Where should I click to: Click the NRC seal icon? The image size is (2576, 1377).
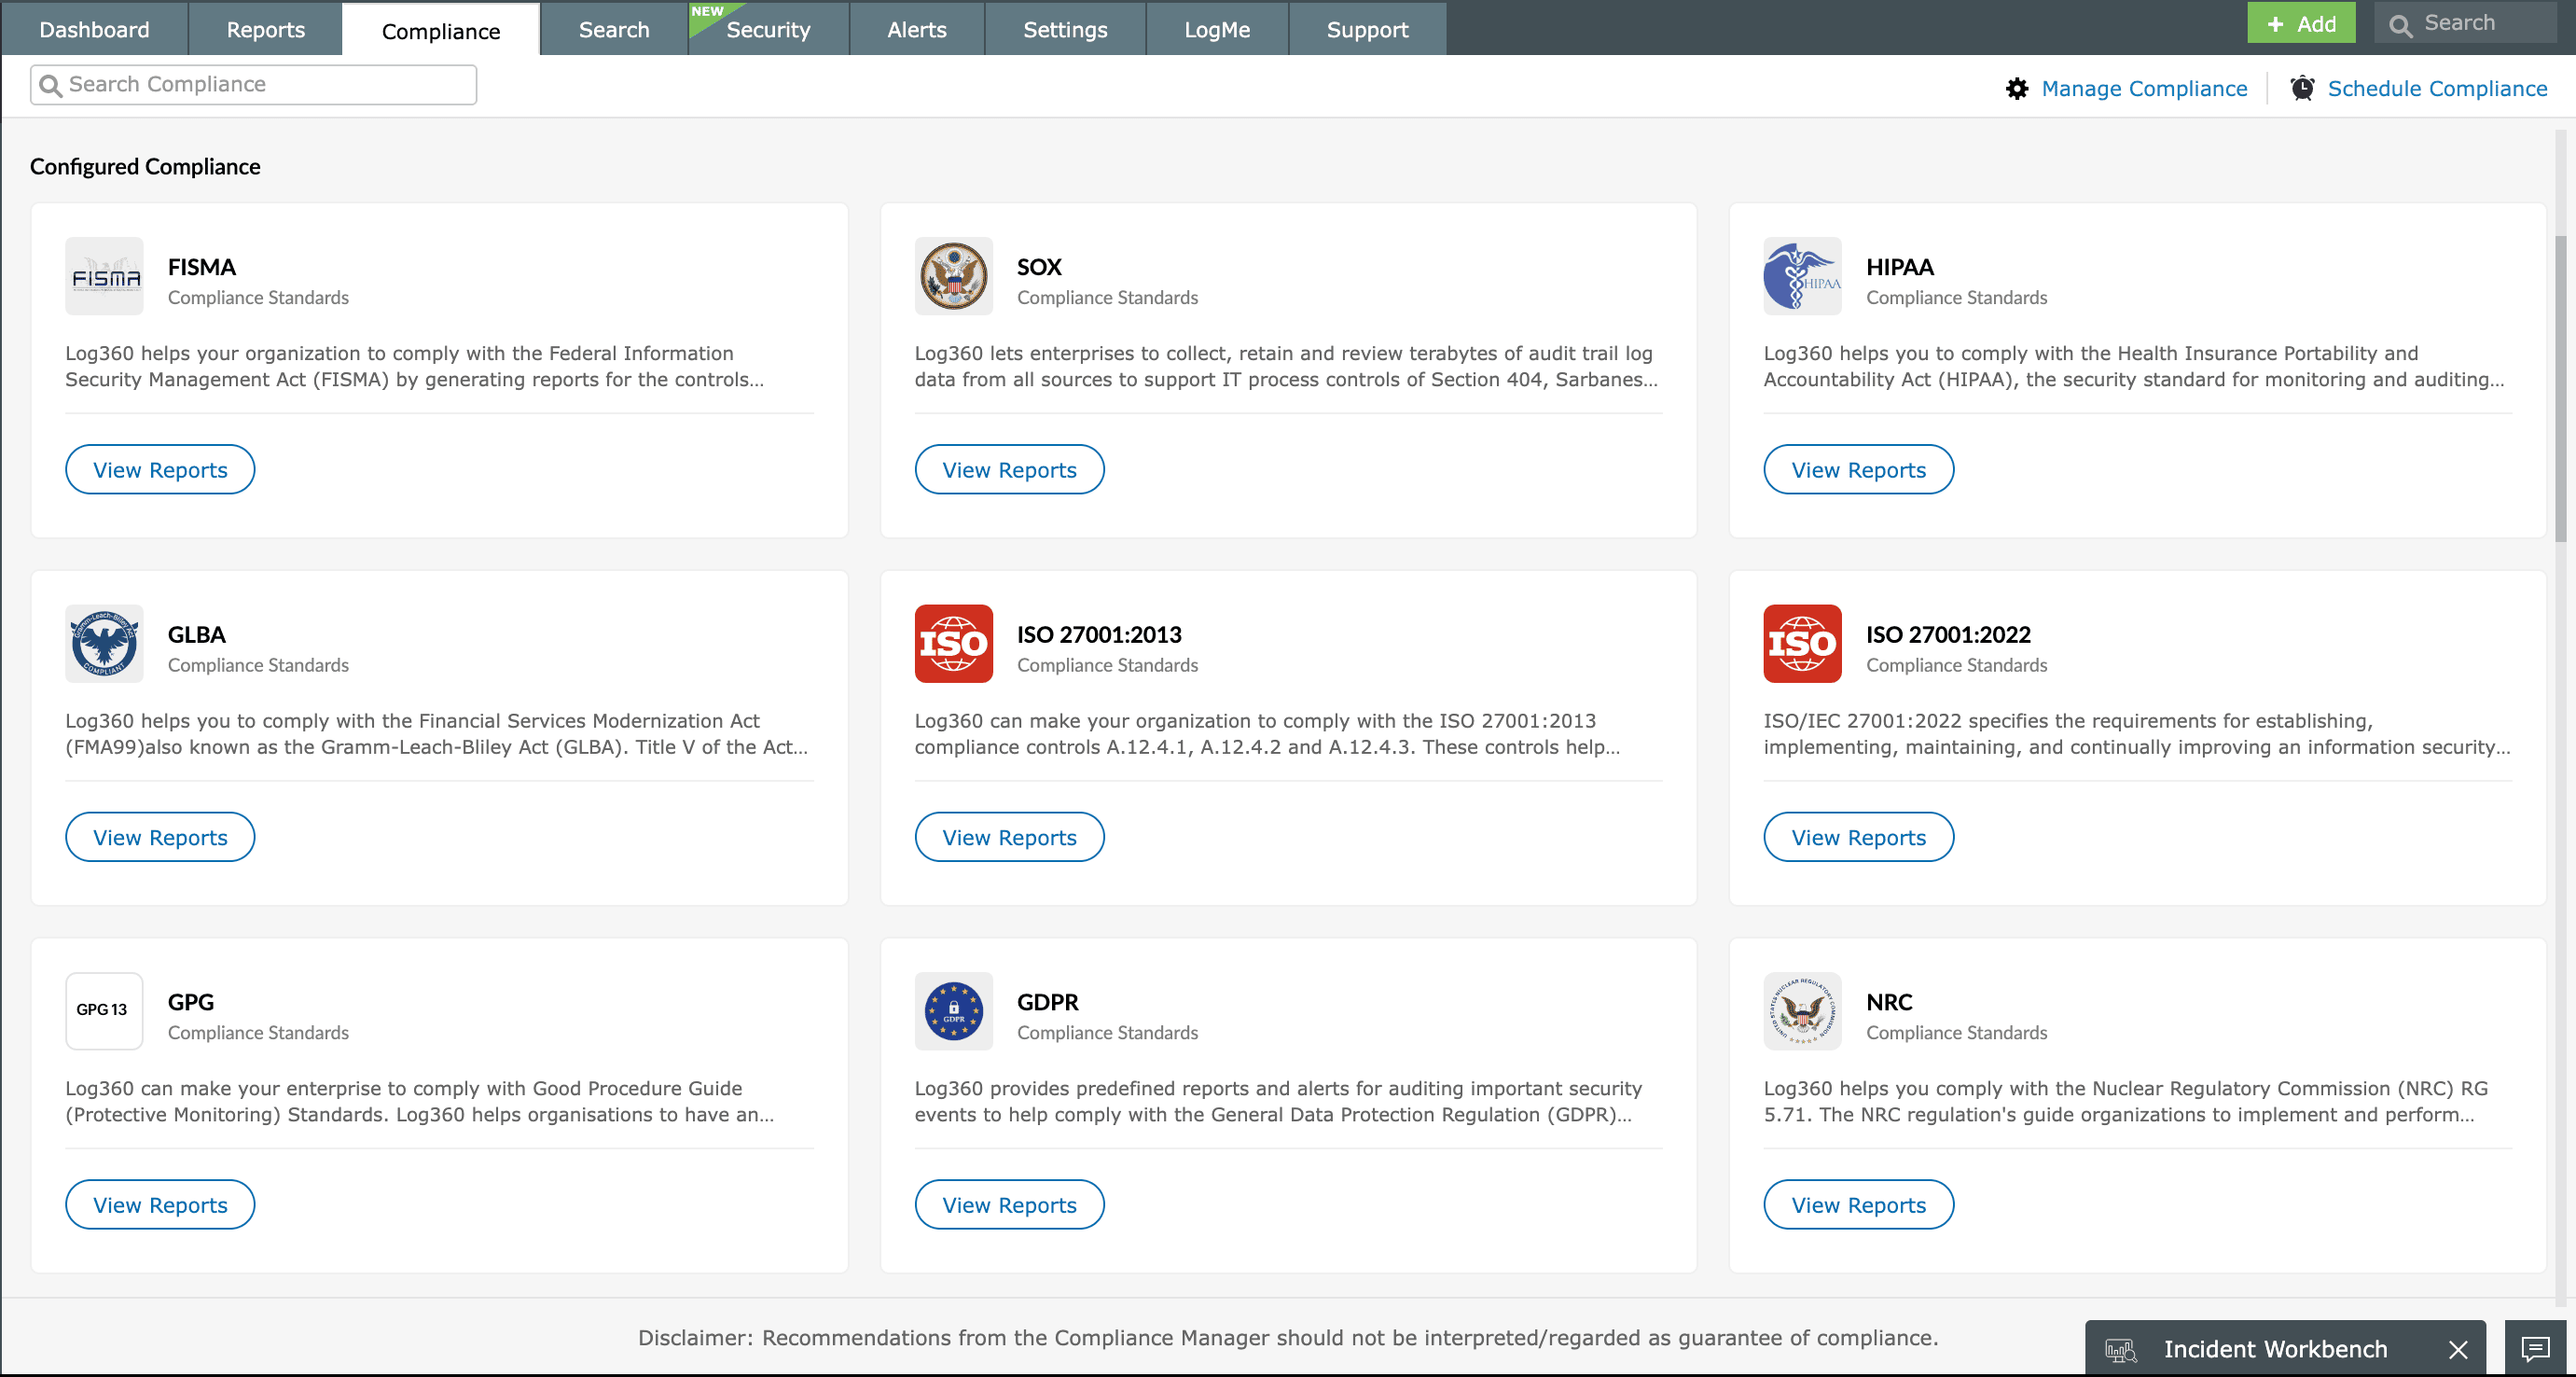coord(1801,1010)
